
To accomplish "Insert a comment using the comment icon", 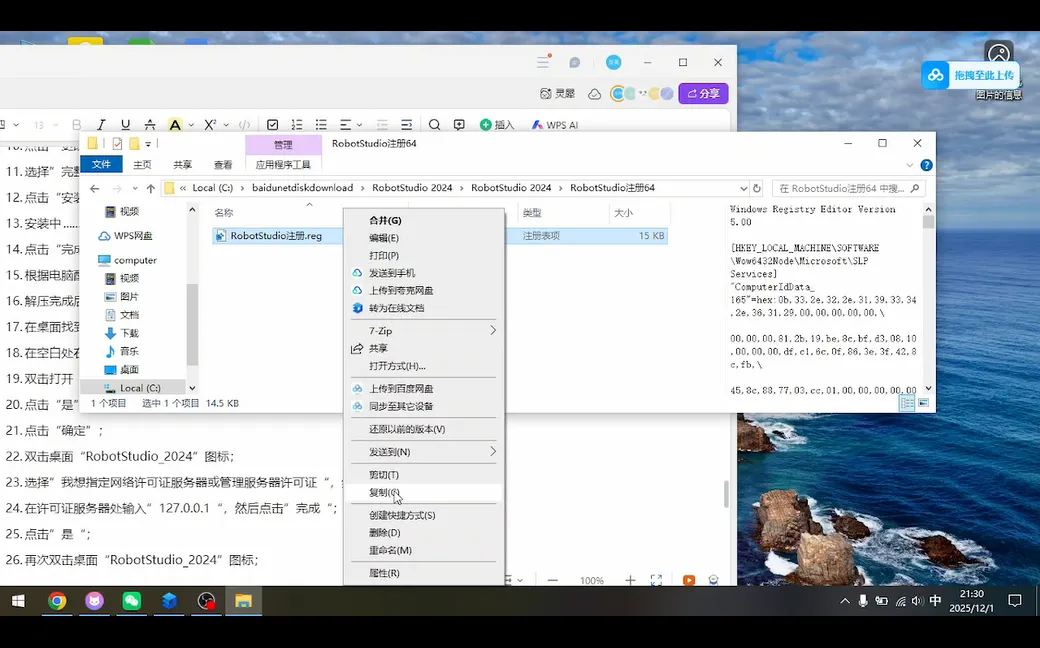I will [x=461, y=123].
